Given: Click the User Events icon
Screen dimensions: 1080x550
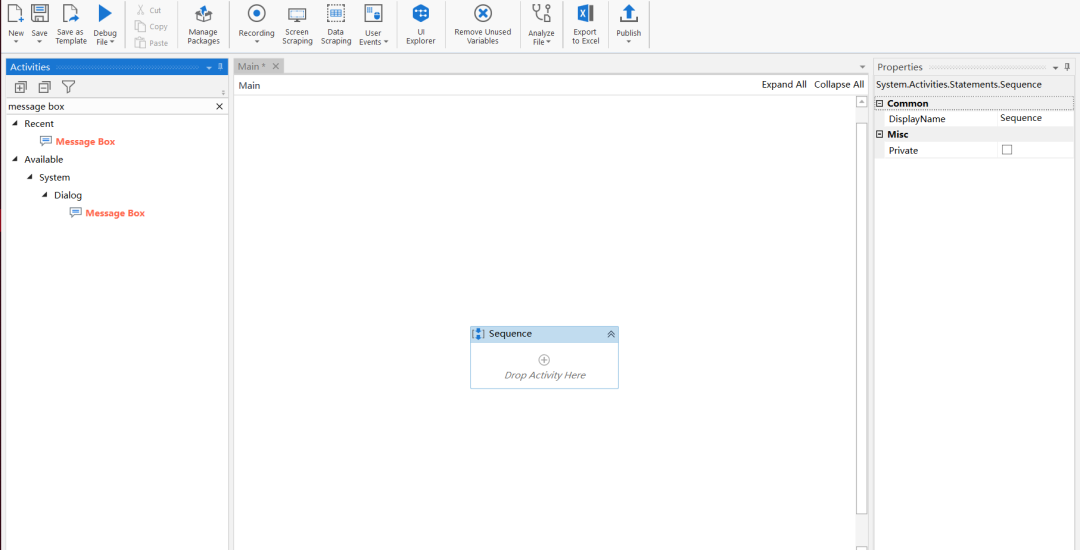Looking at the screenshot, I should (373, 13).
